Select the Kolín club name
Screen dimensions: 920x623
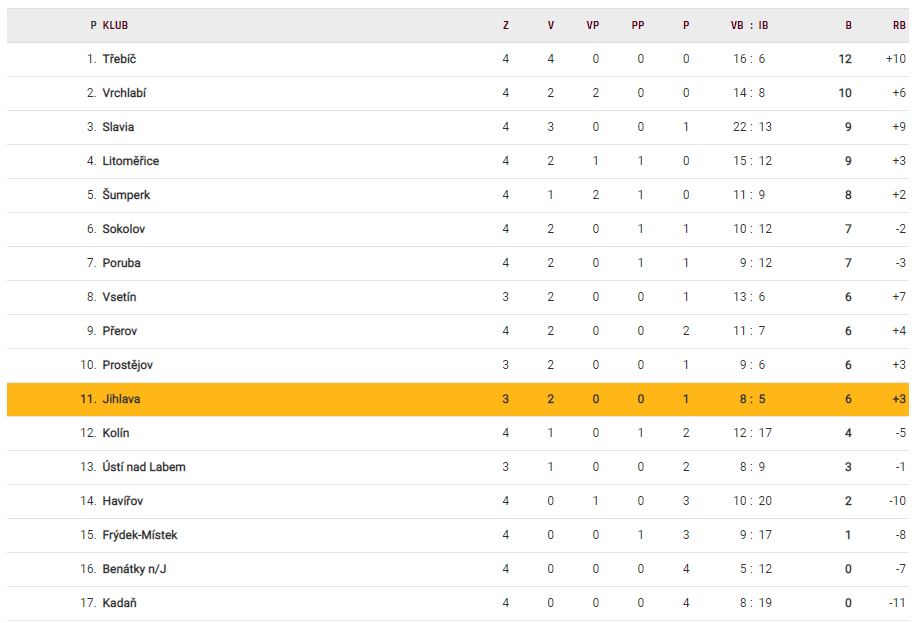pos(116,433)
